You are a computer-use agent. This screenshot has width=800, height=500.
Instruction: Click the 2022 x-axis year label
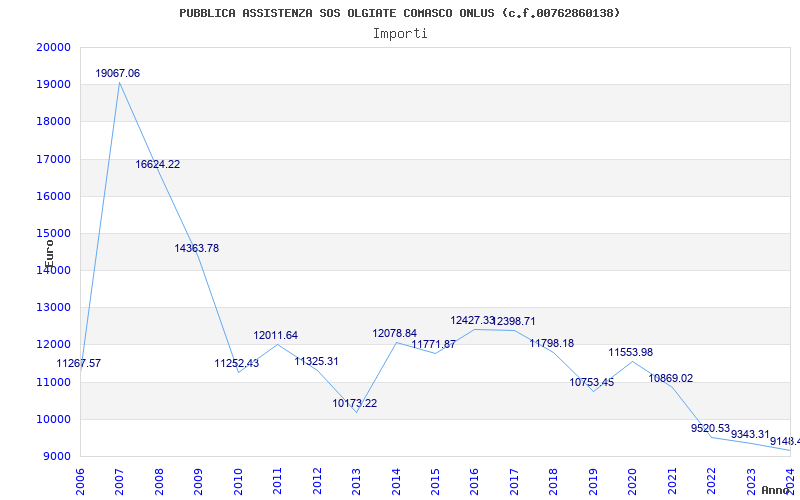[711, 481]
